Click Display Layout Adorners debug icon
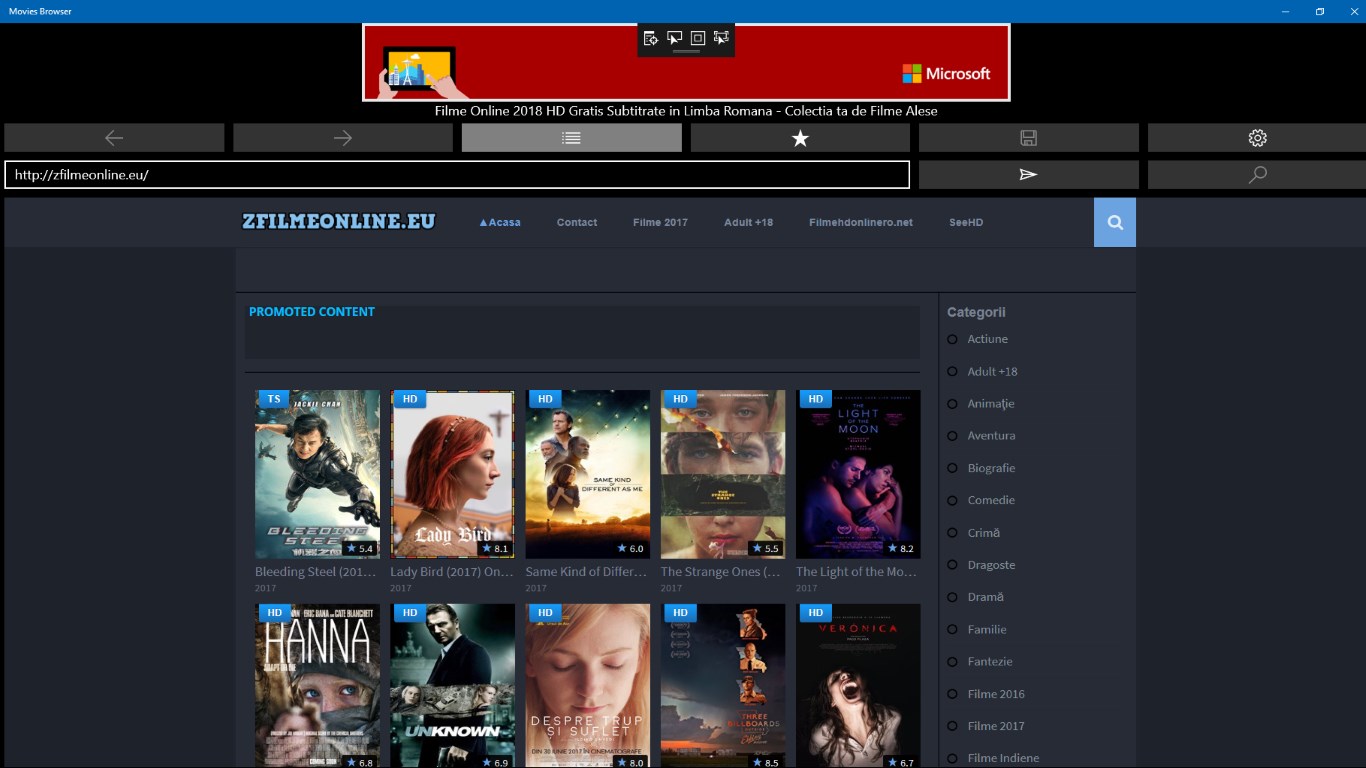1366x768 pixels. (x=698, y=38)
